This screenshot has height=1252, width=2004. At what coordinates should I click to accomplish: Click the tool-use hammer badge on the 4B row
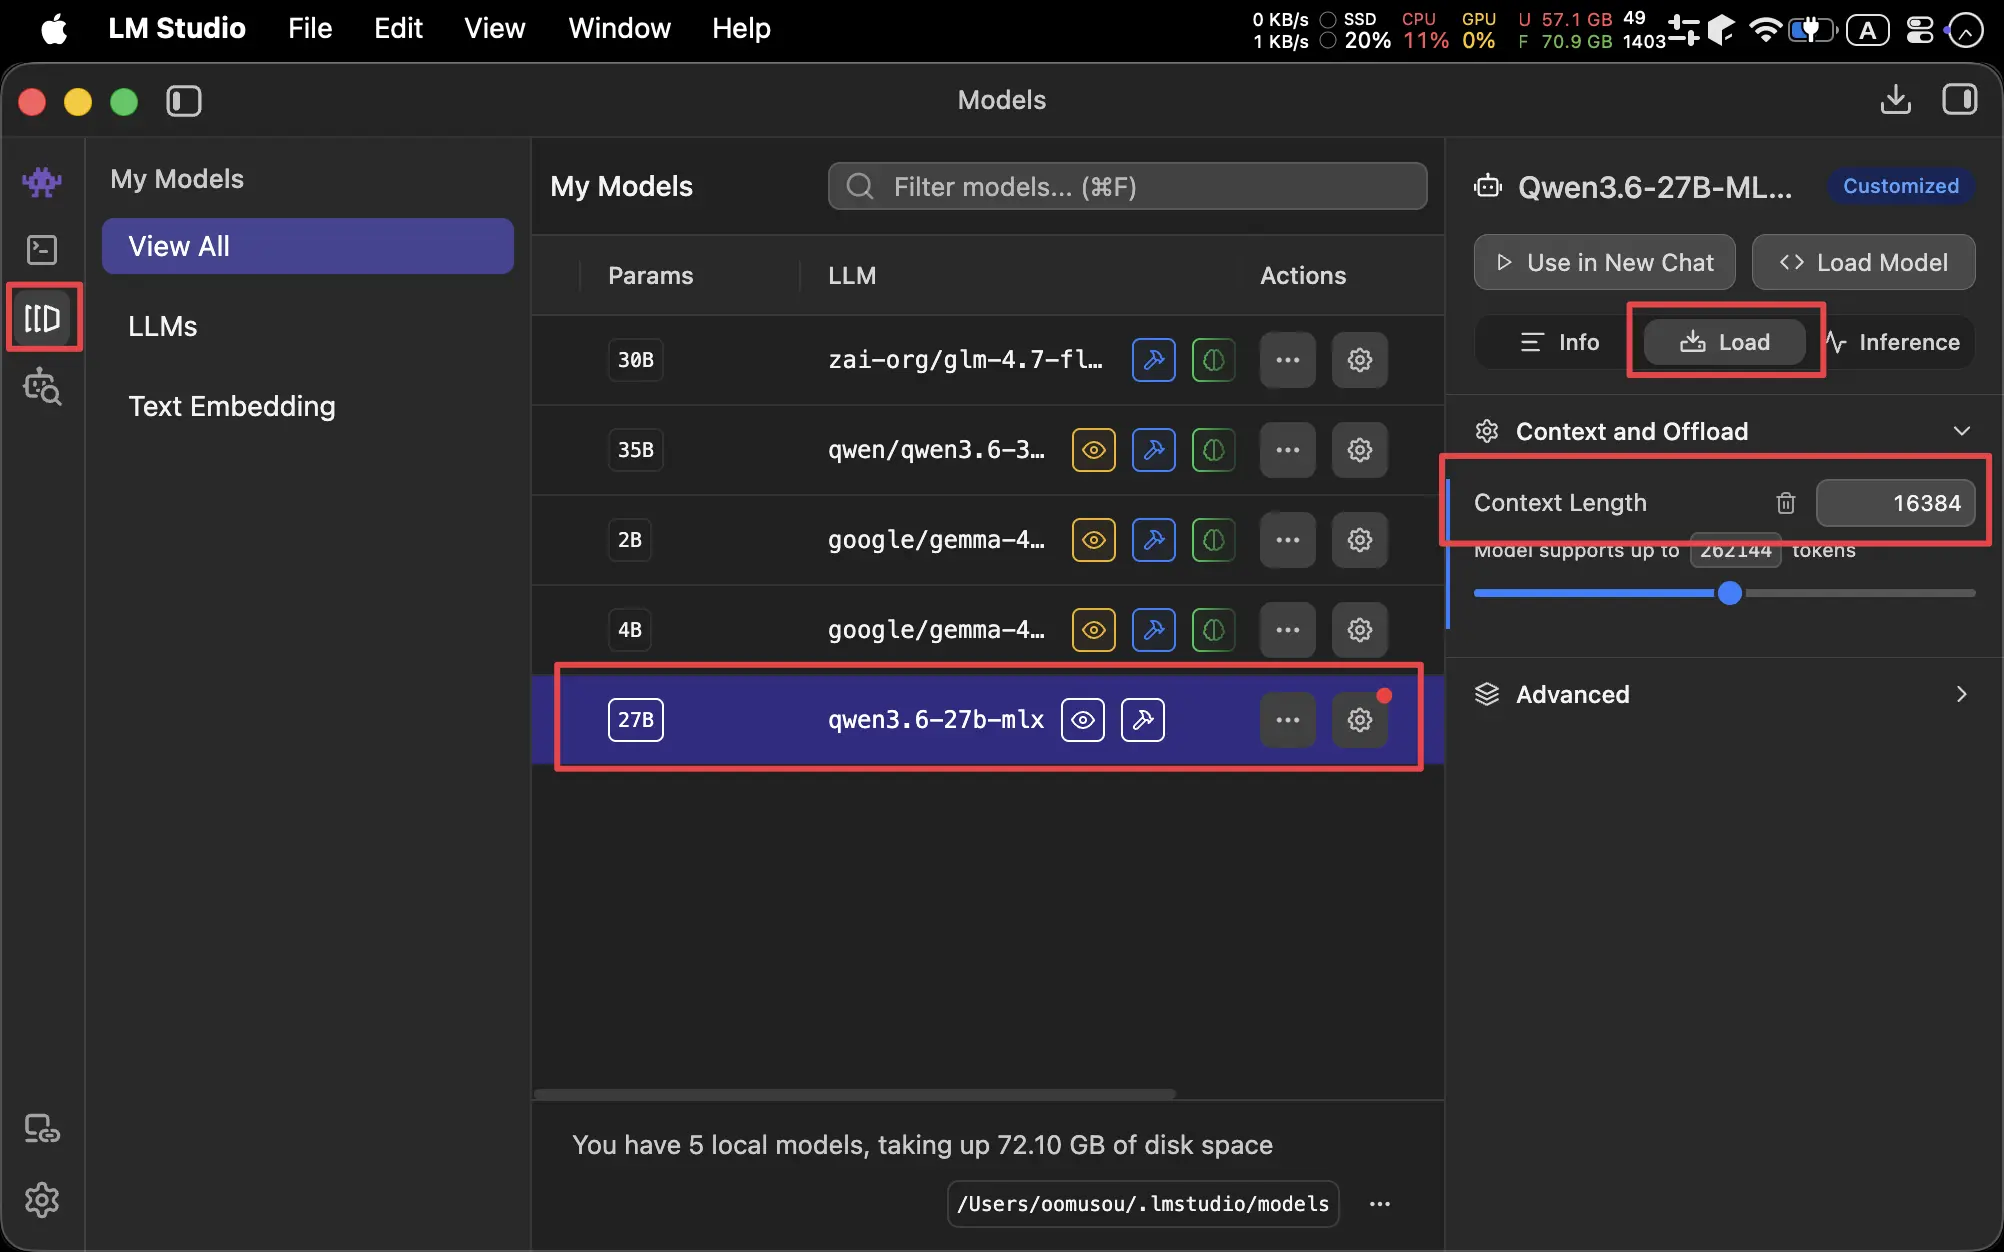click(1153, 630)
